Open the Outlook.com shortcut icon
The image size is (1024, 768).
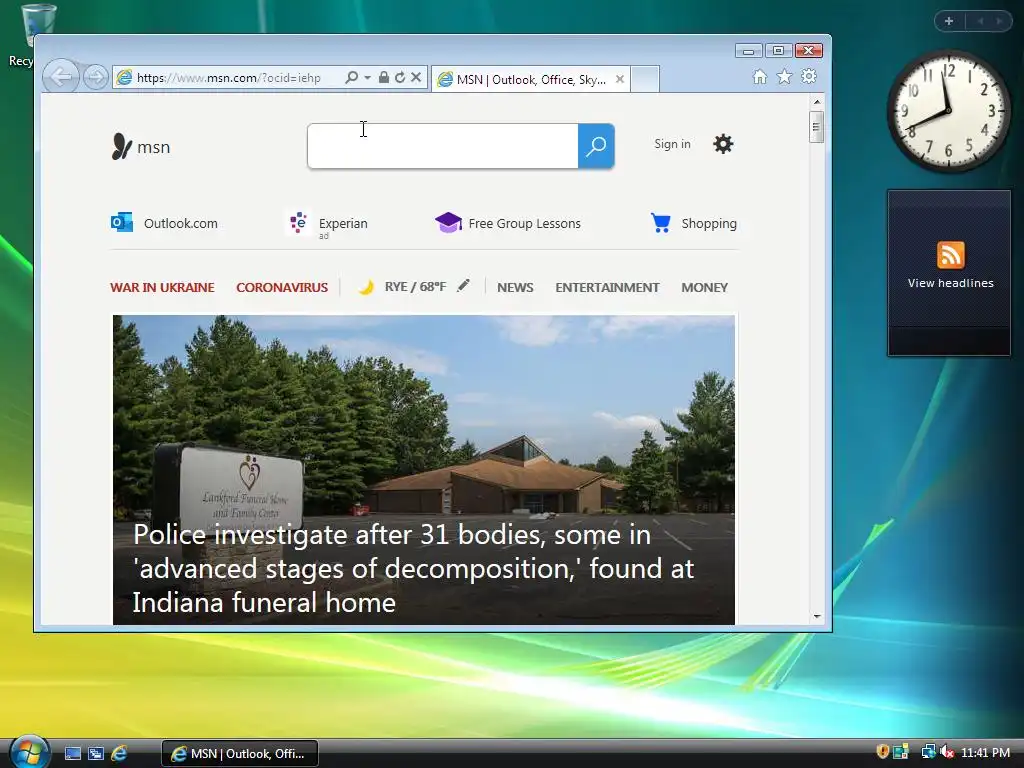point(121,223)
